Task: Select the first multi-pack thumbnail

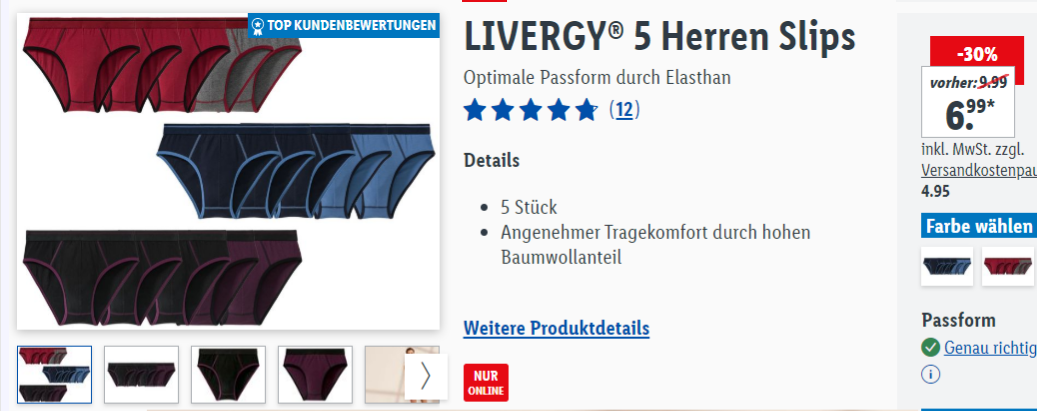Action: (x=54, y=375)
